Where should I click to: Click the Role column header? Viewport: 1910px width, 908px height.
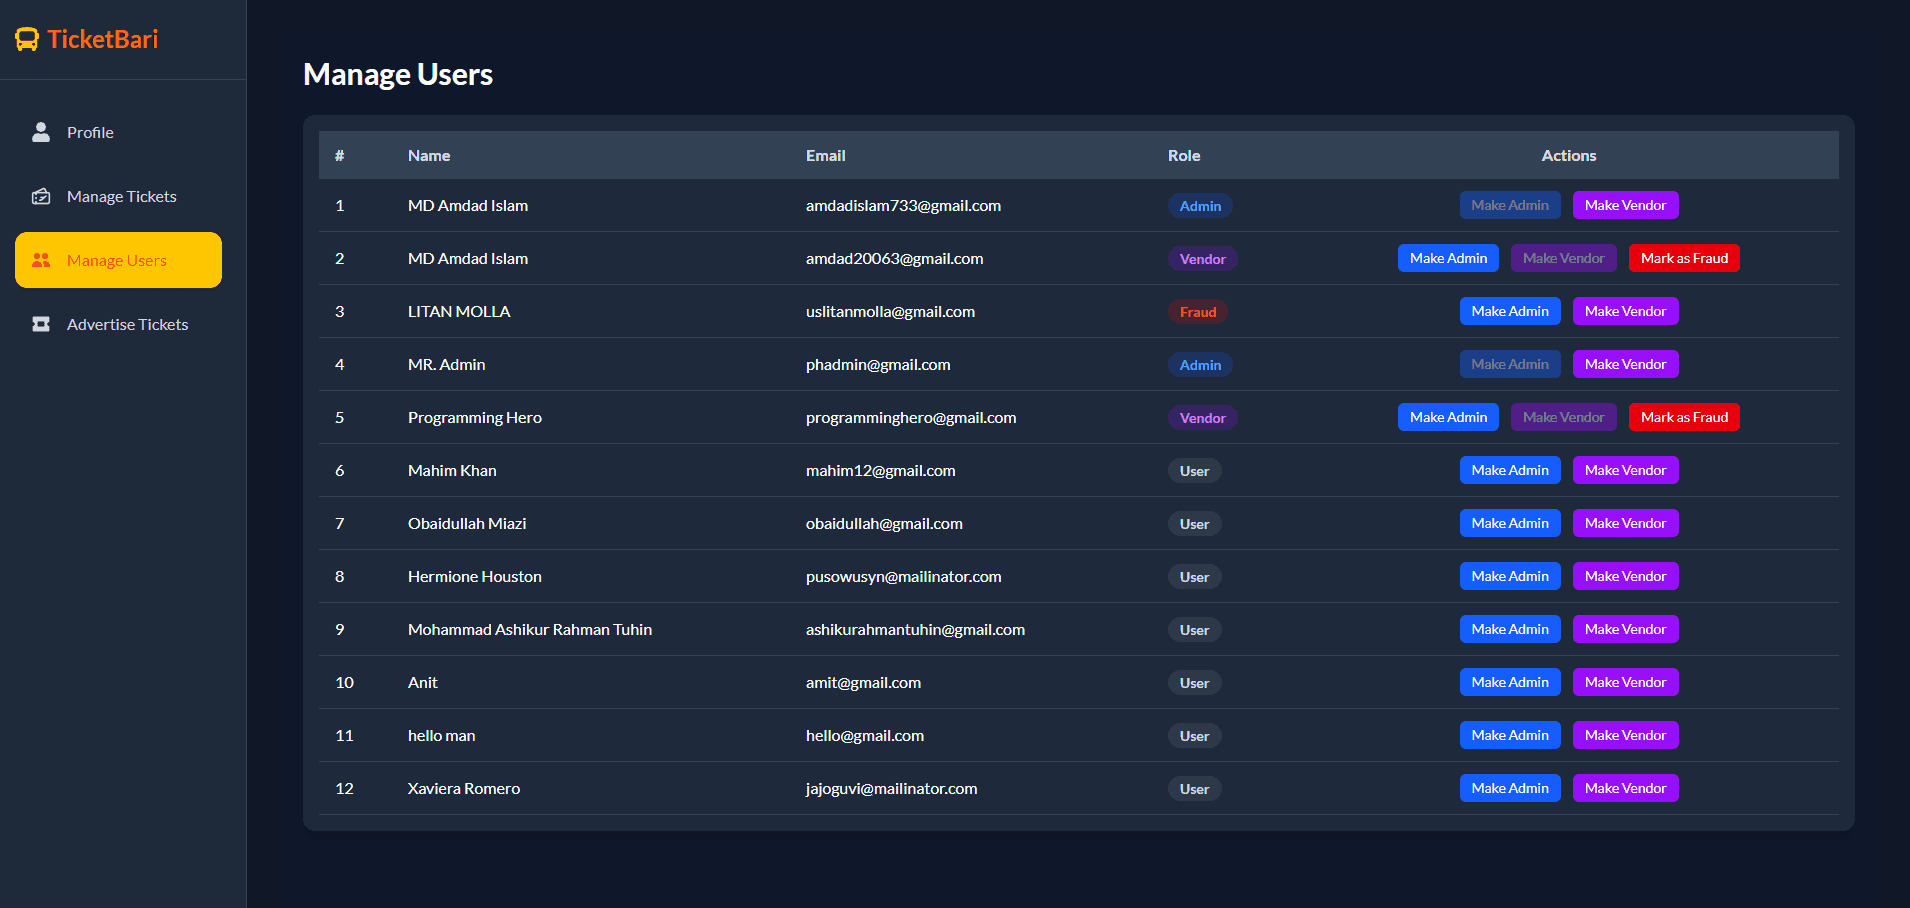[x=1184, y=155]
